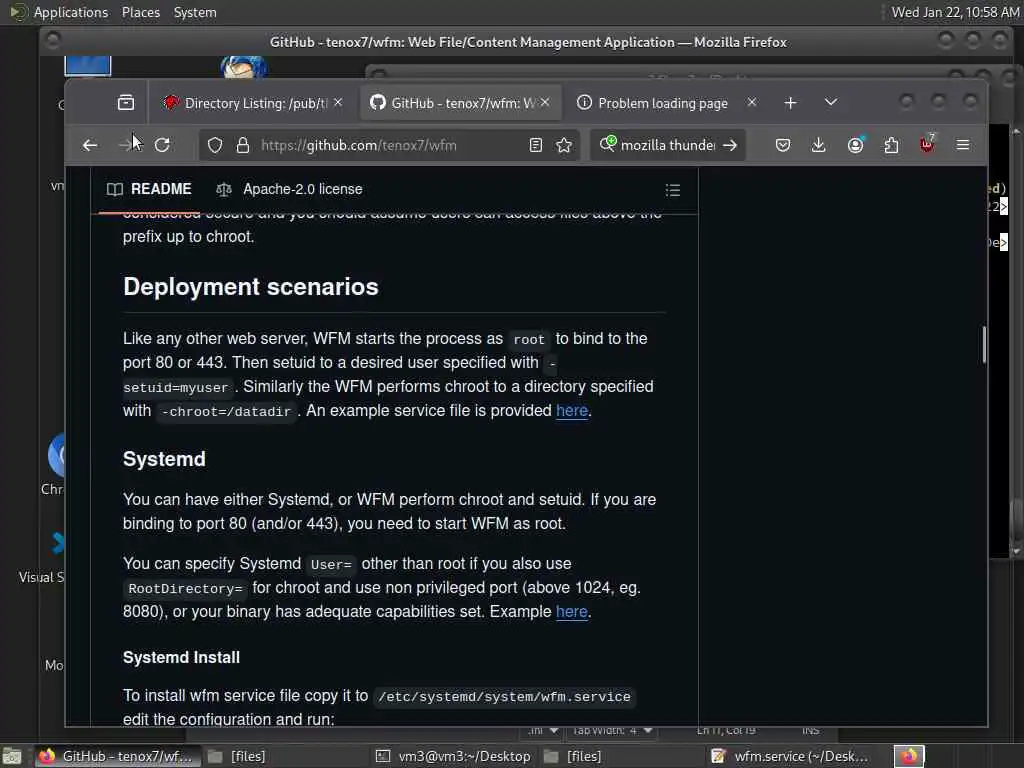Open the Applications menu
Screen dimensions: 1024x768
tap(71, 12)
